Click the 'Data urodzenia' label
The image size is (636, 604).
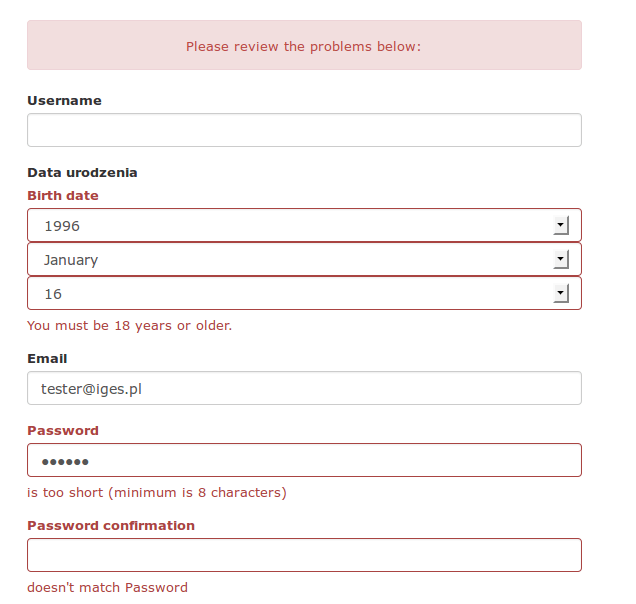[x=82, y=173]
